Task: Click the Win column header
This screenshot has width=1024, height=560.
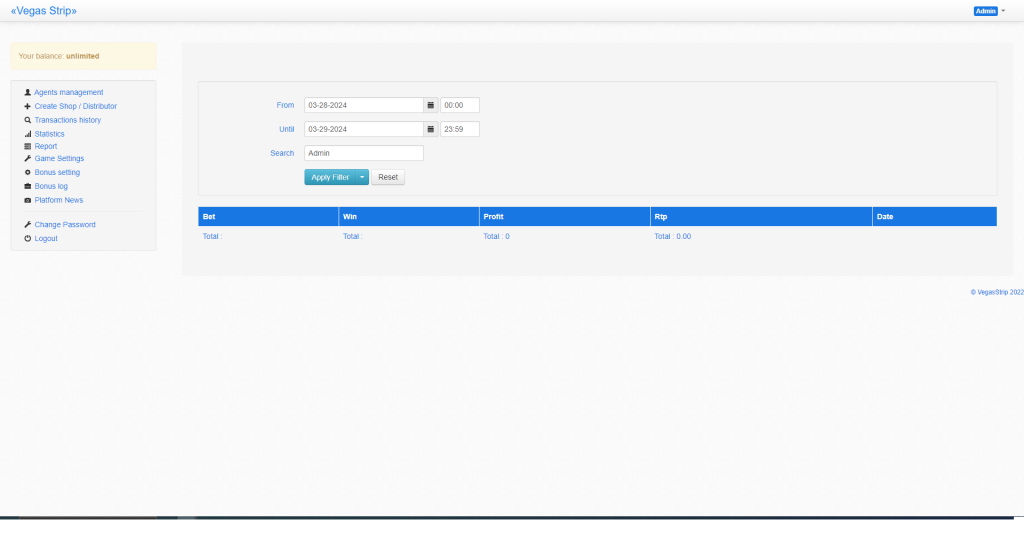Action: point(409,217)
